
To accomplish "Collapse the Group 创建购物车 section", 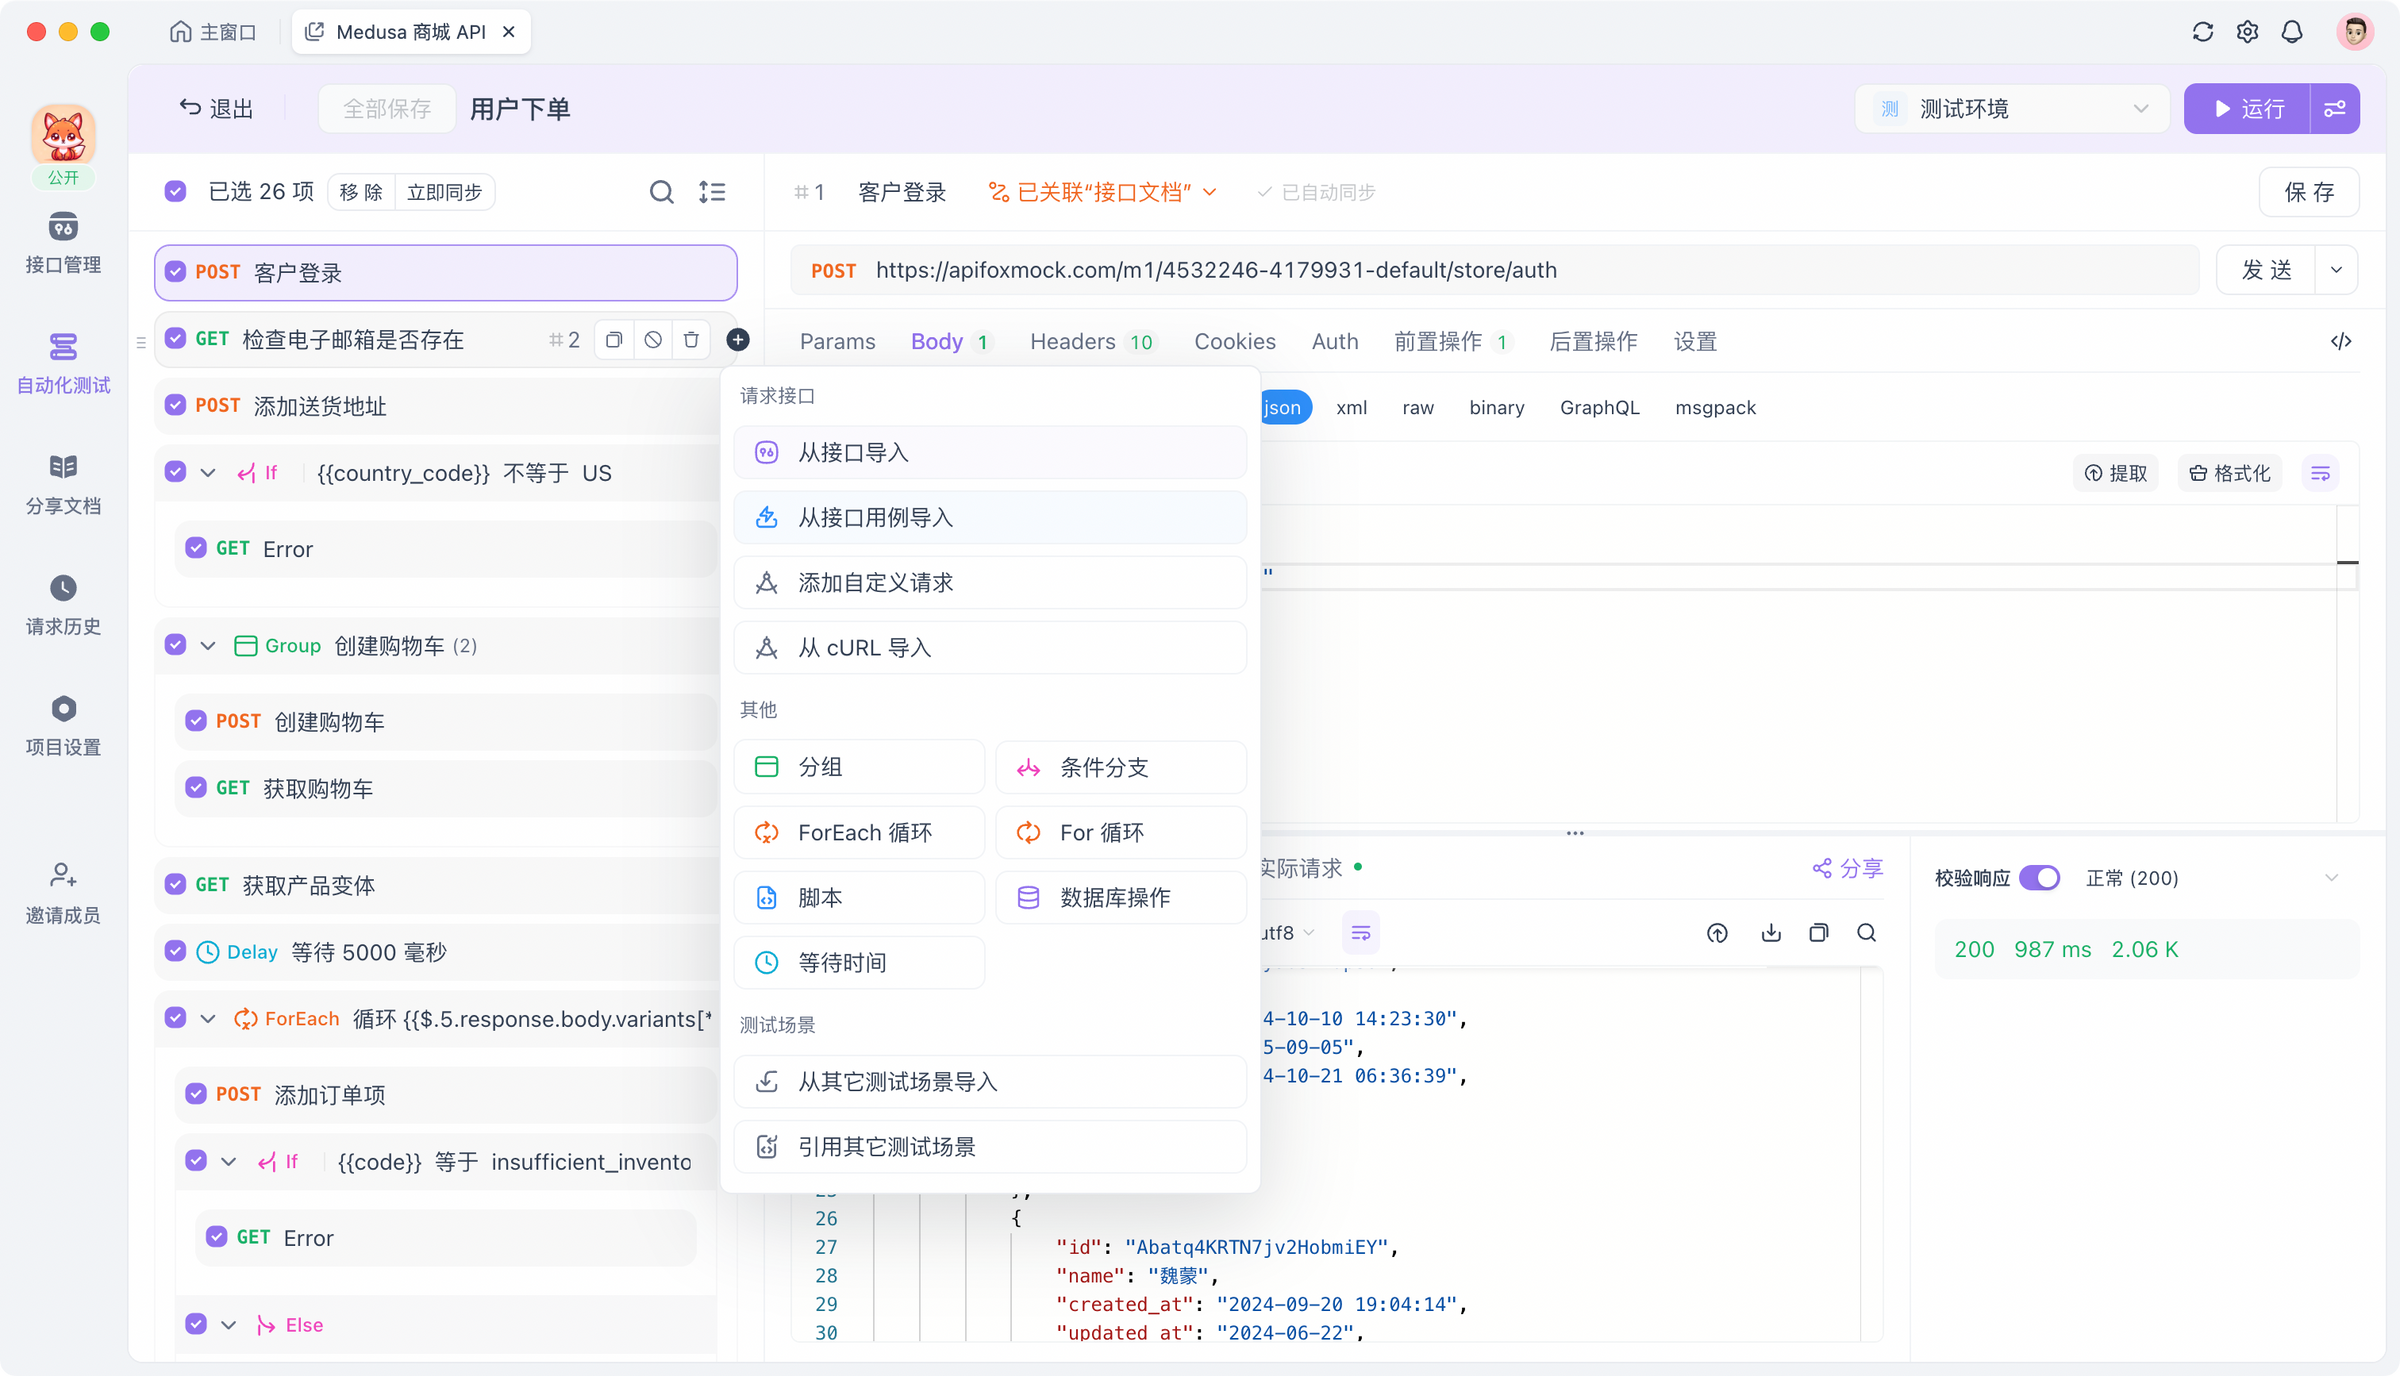I will [208, 645].
